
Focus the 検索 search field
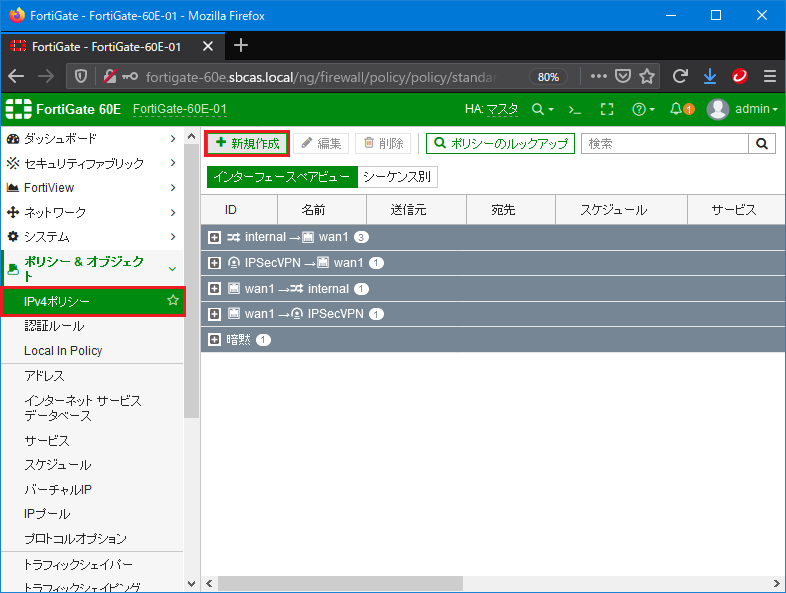pyautogui.click(x=665, y=144)
